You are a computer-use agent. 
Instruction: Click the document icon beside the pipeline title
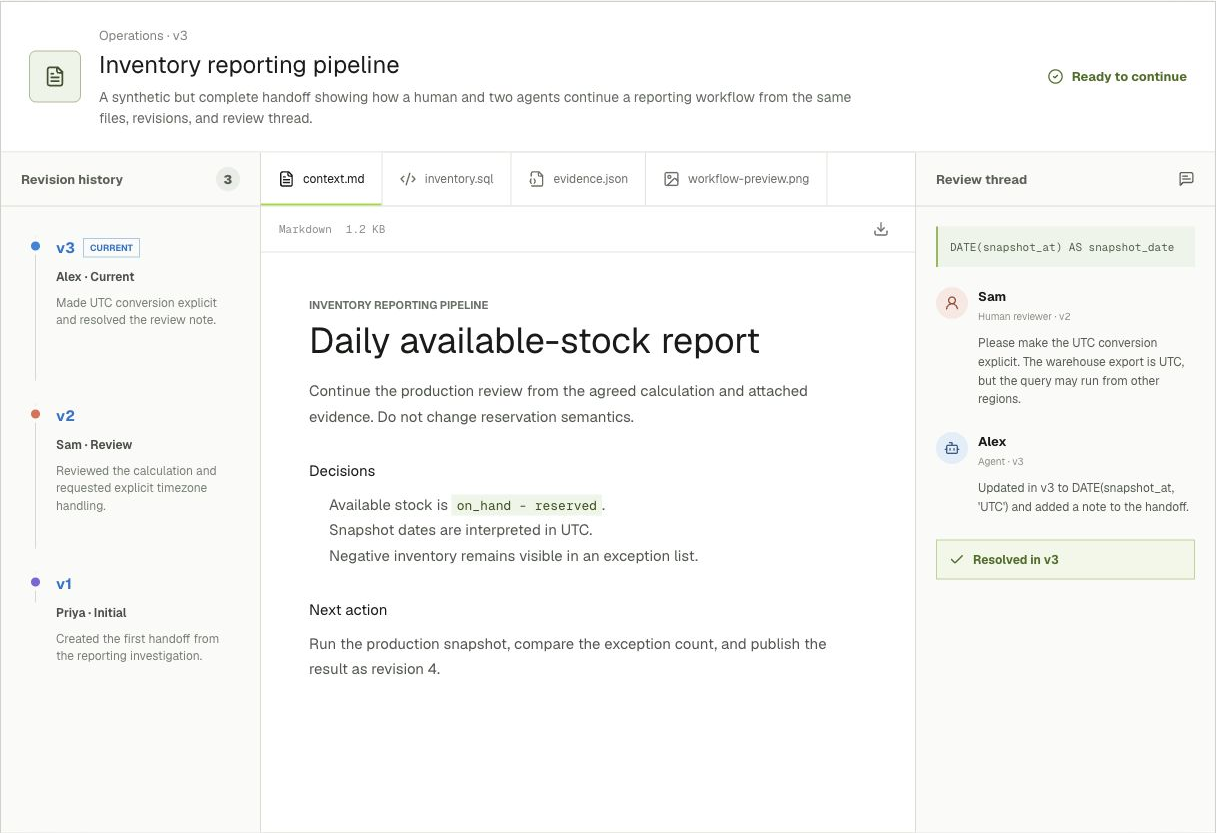coord(55,76)
